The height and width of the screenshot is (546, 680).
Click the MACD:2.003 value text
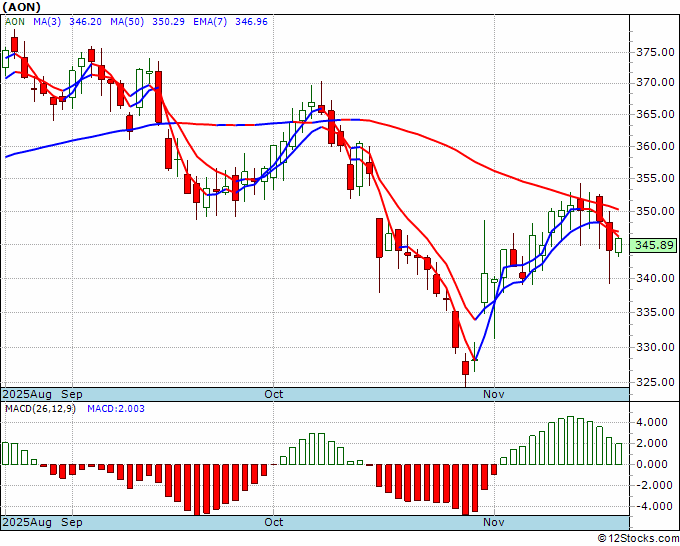pyautogui.click(x=116, y=409)
